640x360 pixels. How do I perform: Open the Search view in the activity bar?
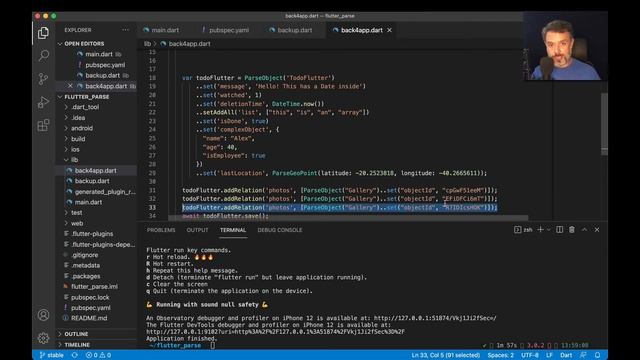click(43, 55)
